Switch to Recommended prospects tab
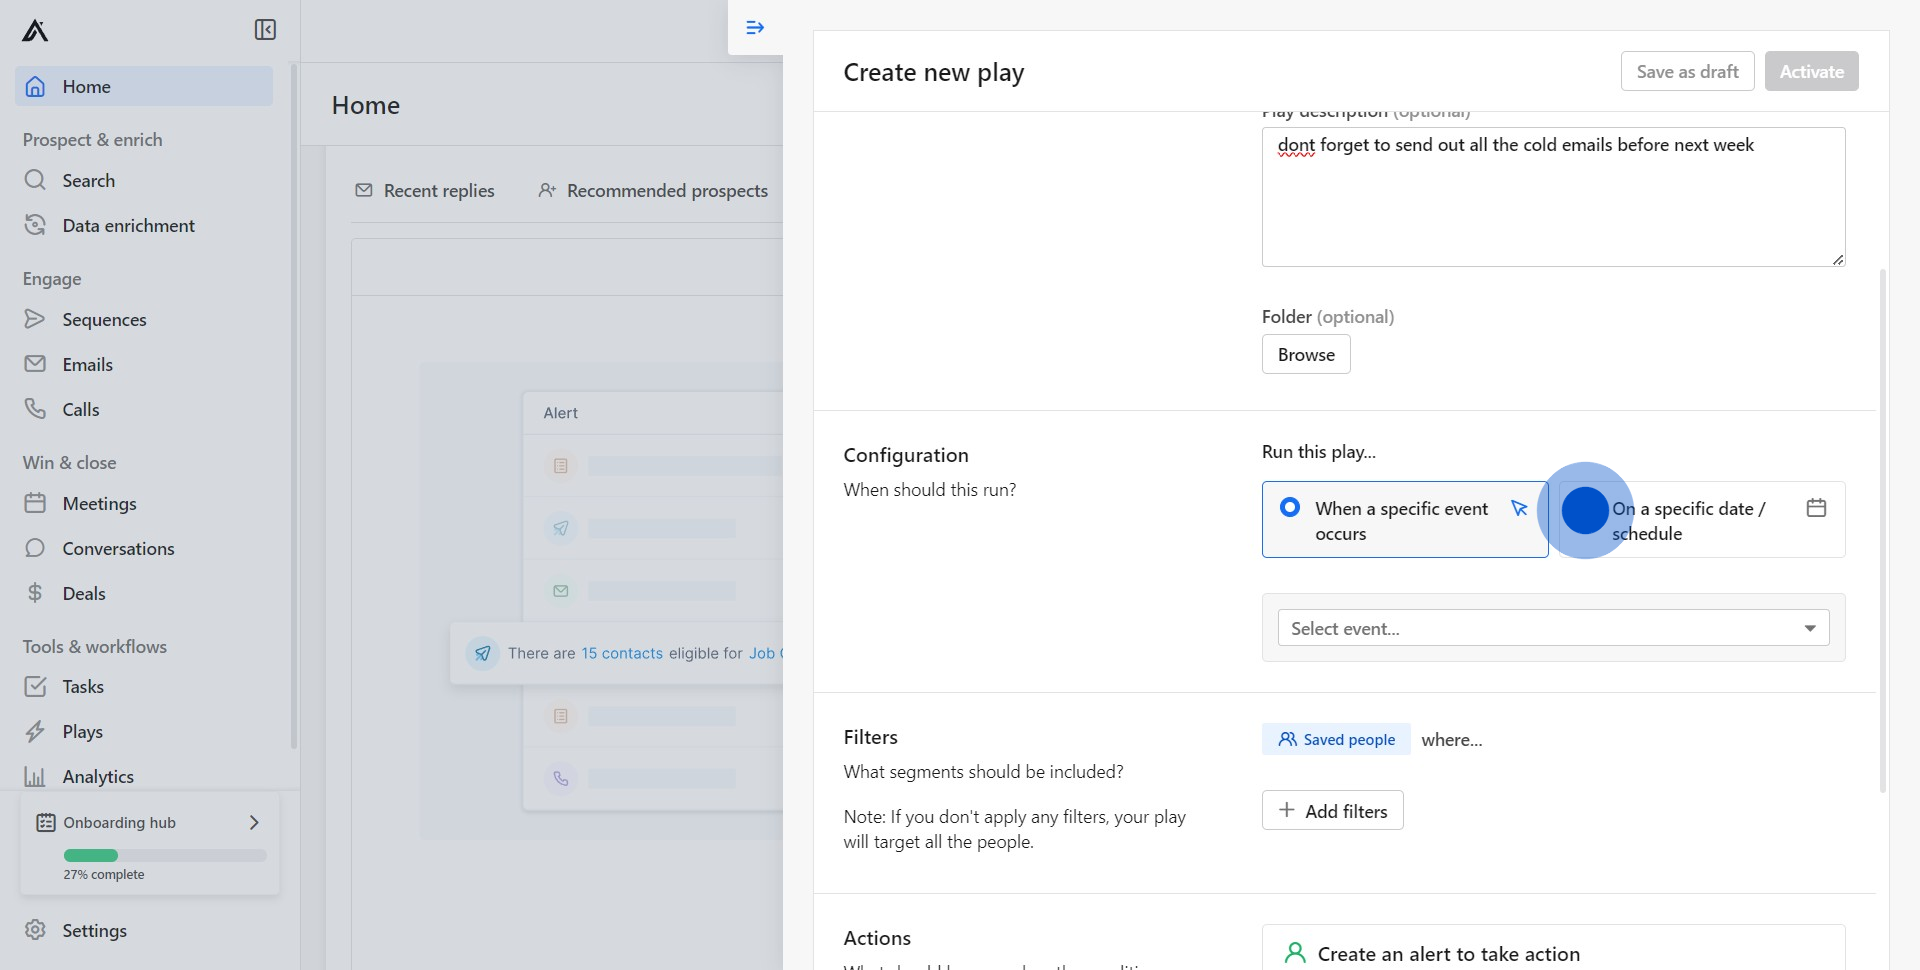1920x970 pixels. tap(653, 191)
